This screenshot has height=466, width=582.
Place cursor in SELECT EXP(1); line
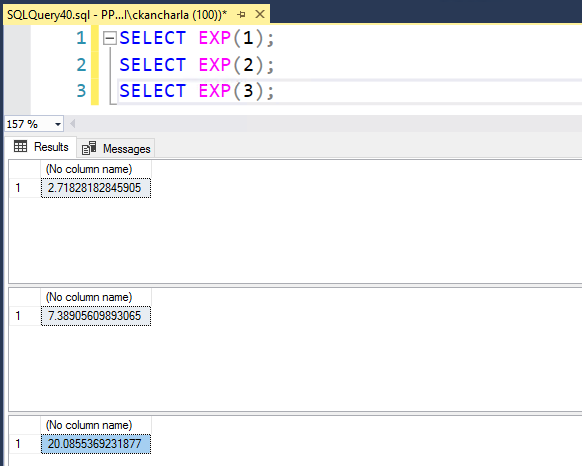point(197,38)
